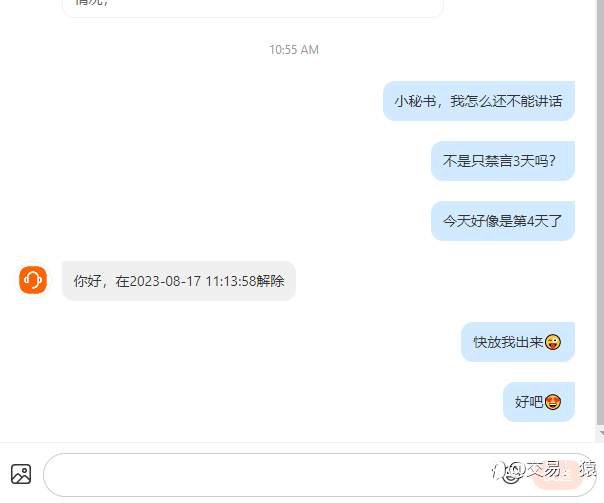This screenshot has height=503, width=604.
Task: Click the scrollbar down arrow
Action: pos(601,434)
